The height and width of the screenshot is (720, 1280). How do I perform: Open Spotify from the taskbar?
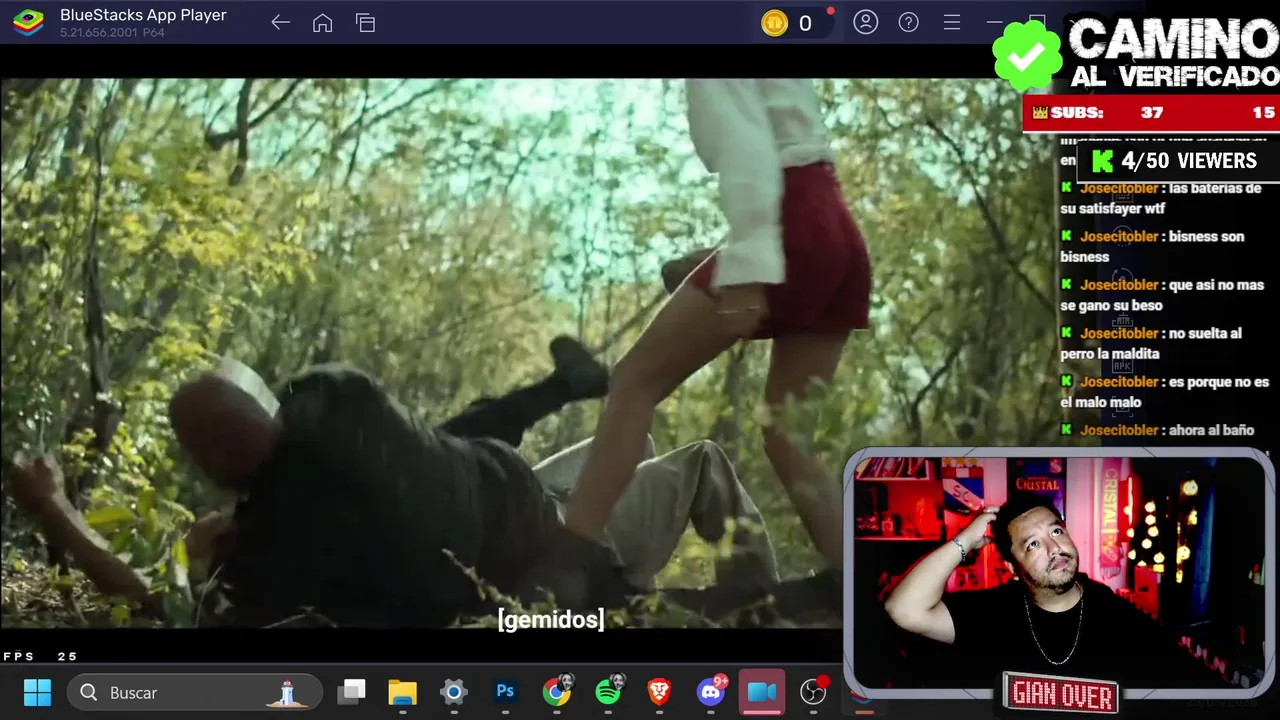(x=609, y=691)
